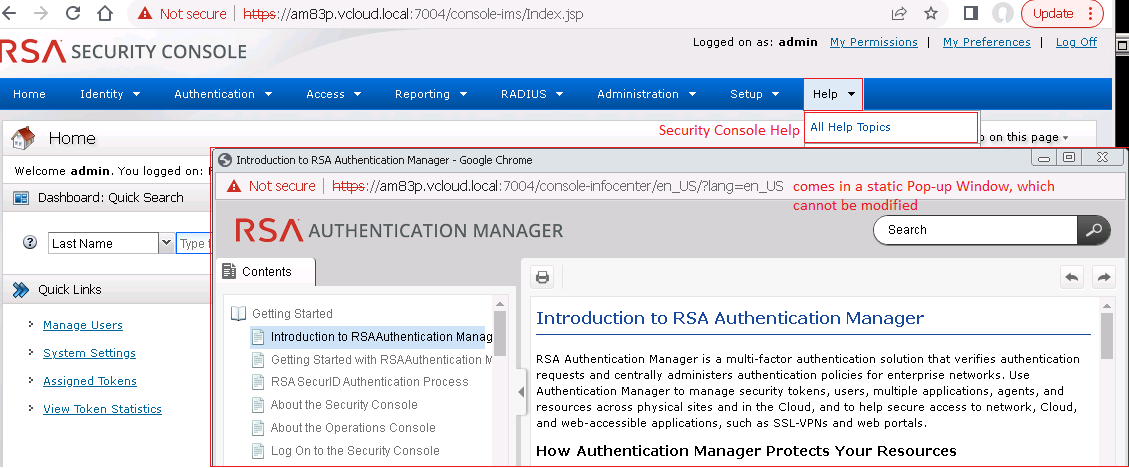Expand the Administration menu
This screenshot has height=468, width=1129.
click(646, 94)
